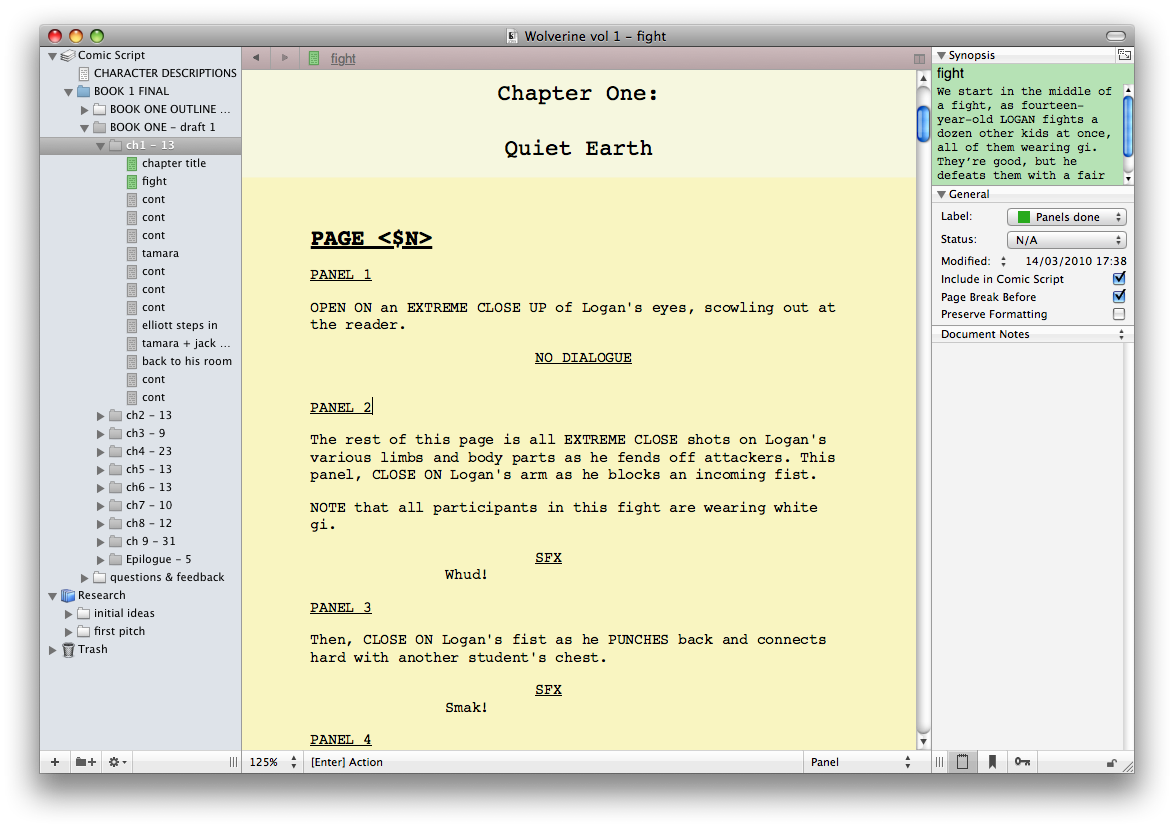Split the editor using the split-view icon
This screenshot has height=828, width=1174.
pyautogui.click(x=919, y=59)
